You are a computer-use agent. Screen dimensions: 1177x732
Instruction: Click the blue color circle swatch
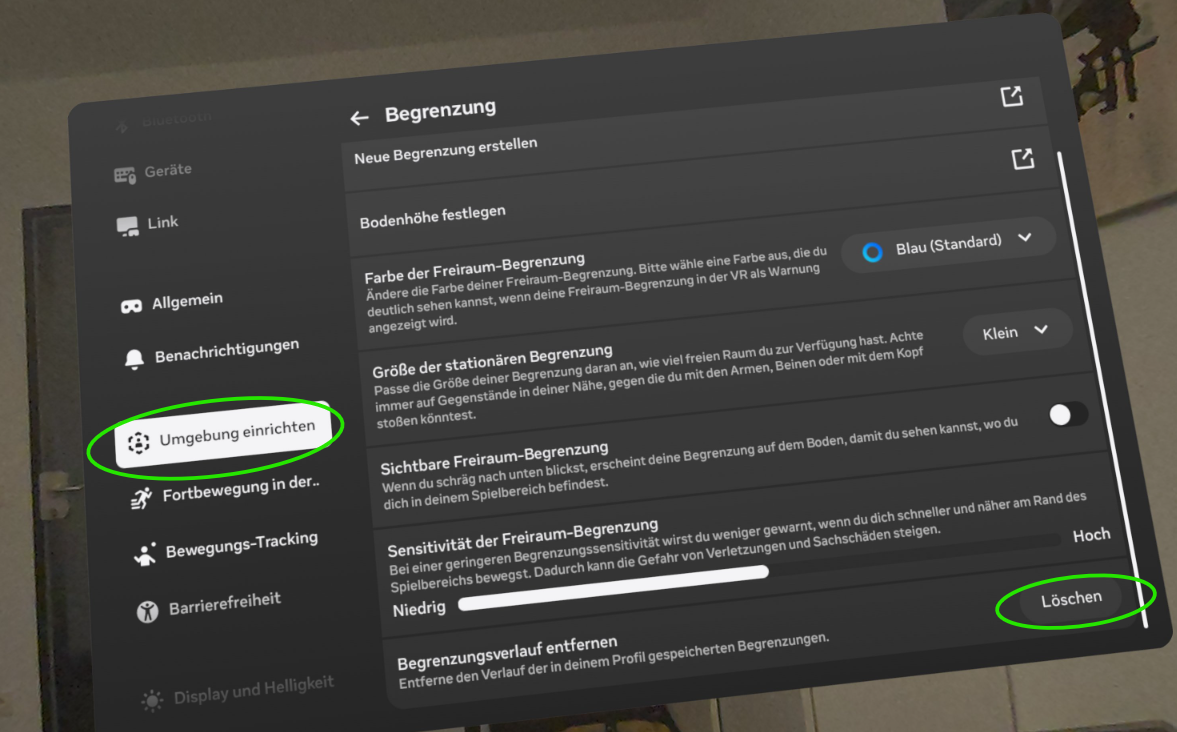[x=872, y=252]
